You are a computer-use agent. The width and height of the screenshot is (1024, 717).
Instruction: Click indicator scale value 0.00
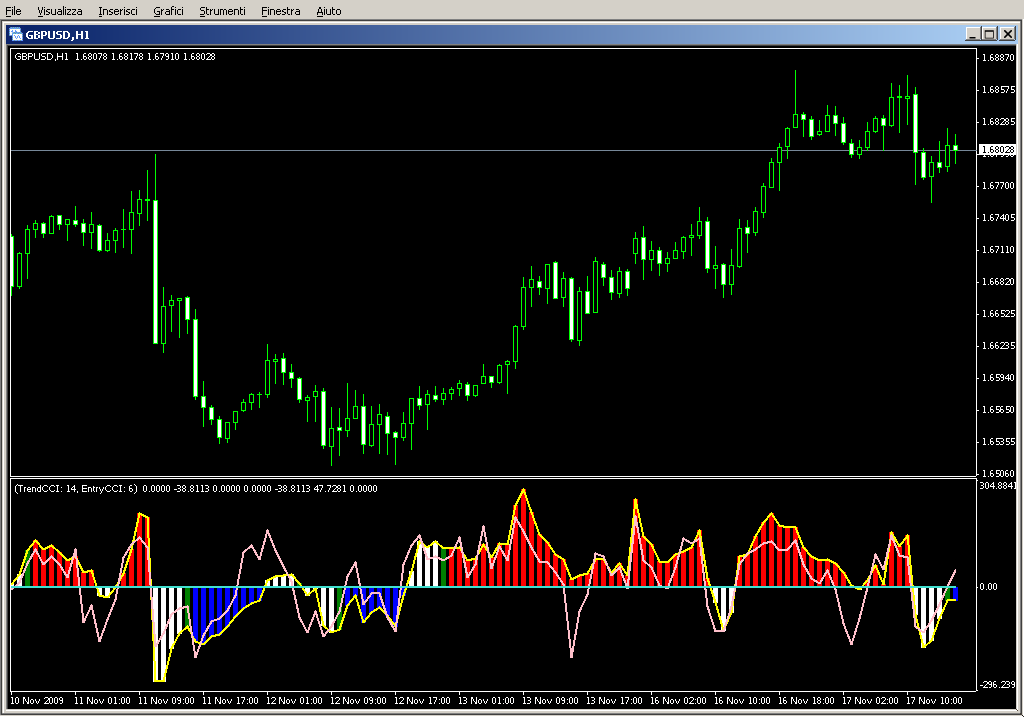click(x=988, y=586)
